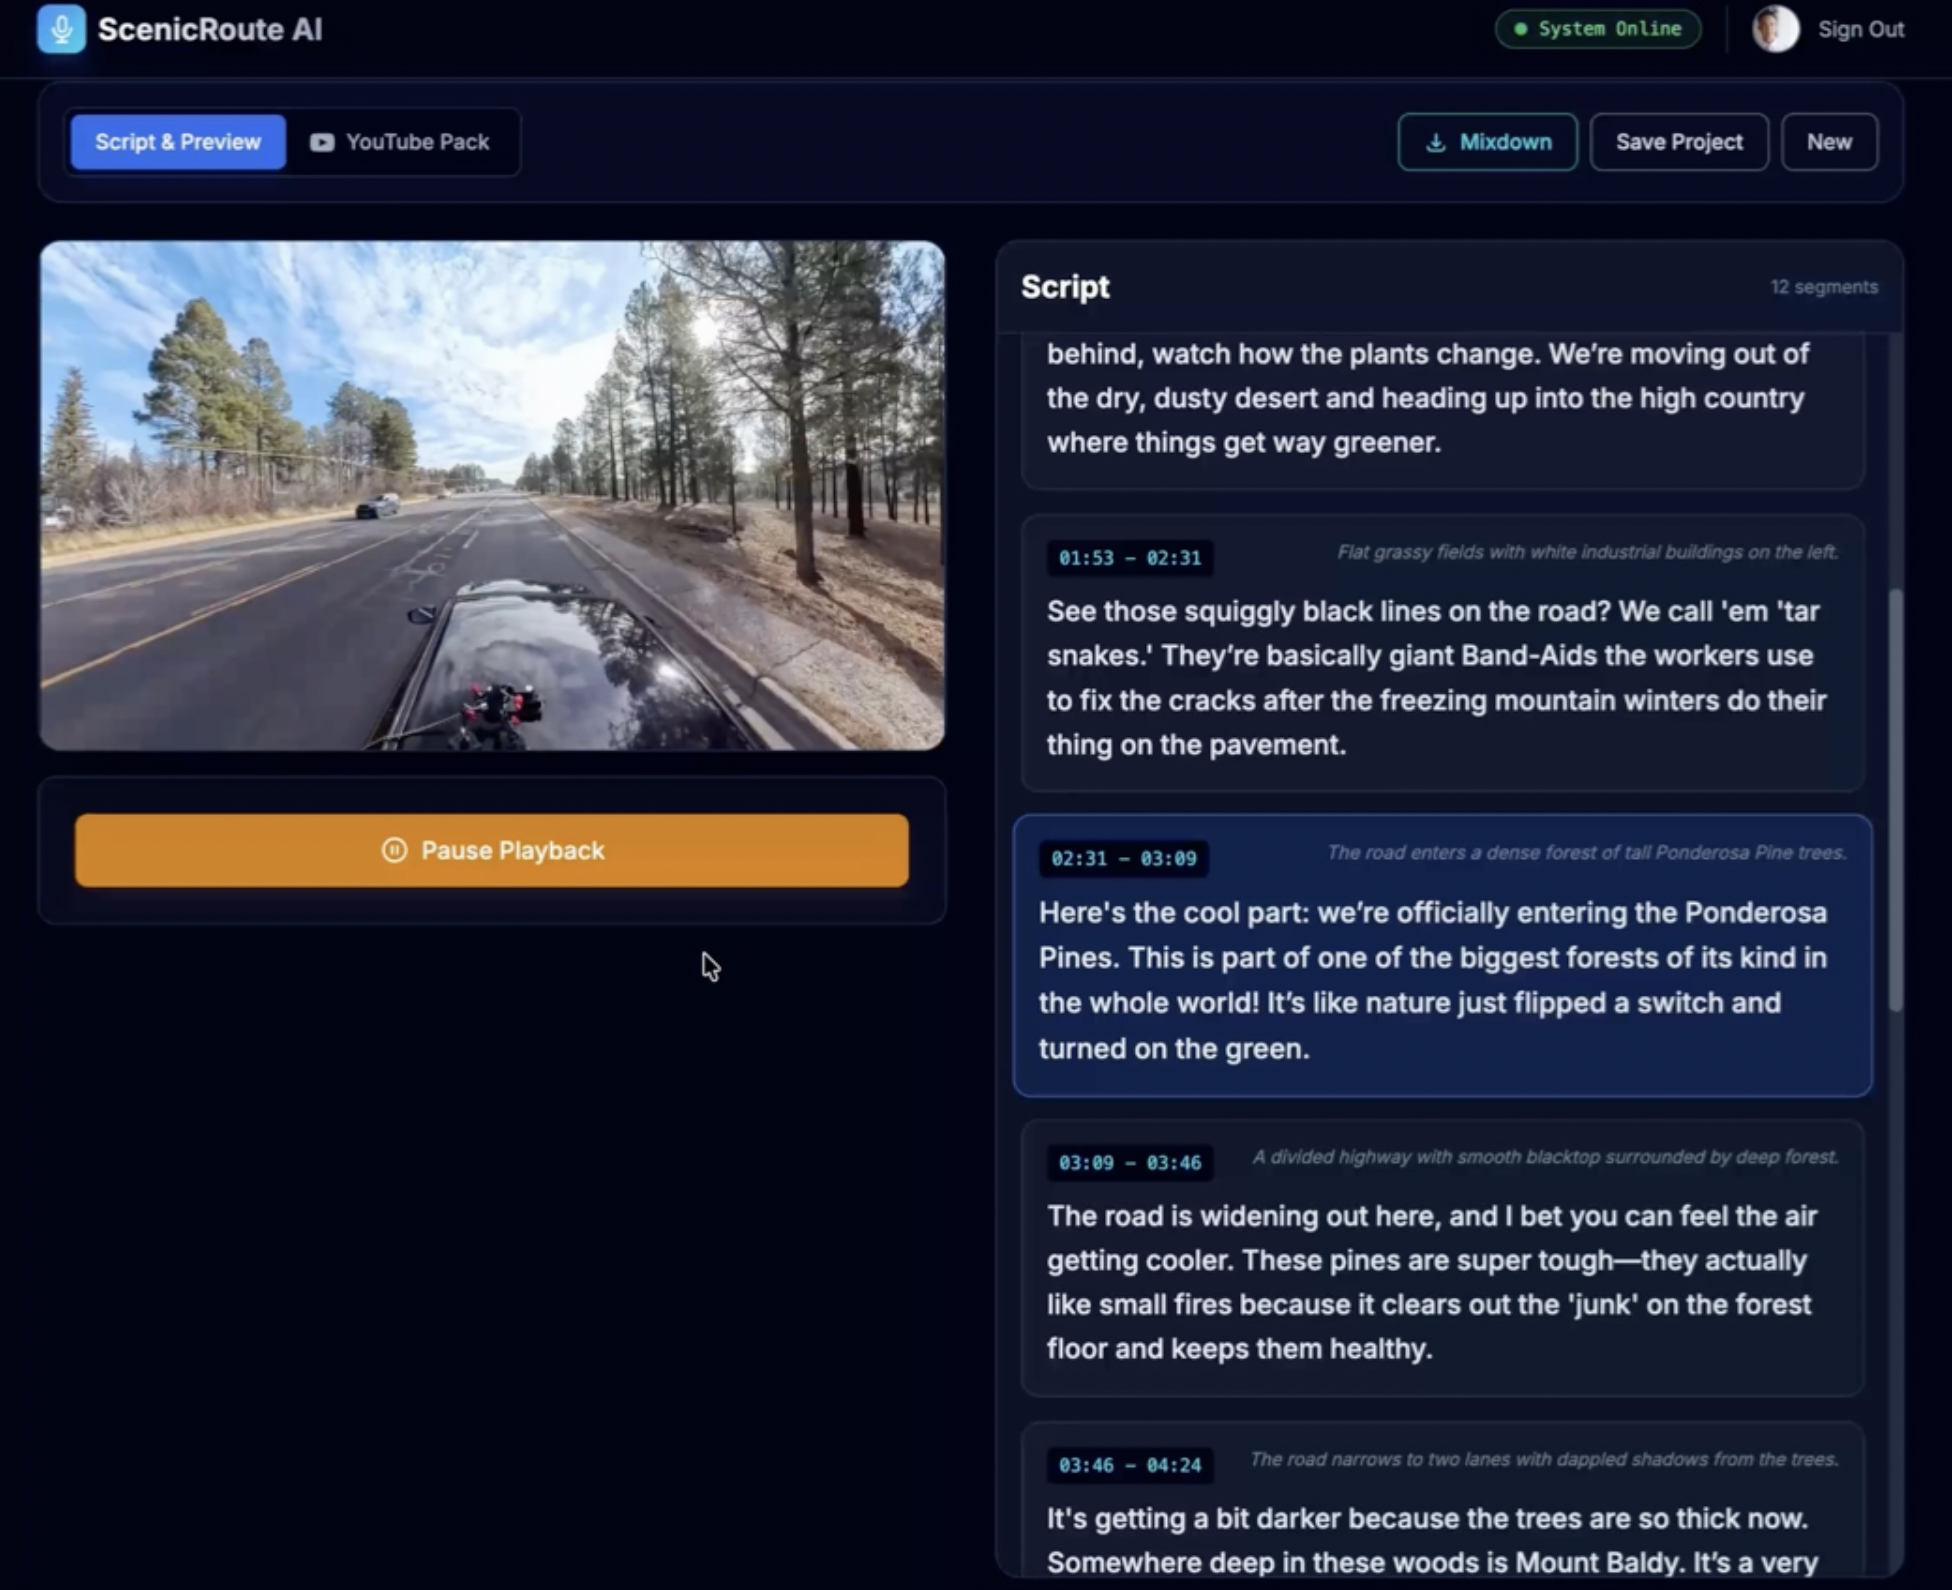Select the 02:31 – 03:09 timestamp badge
1952x1590 pixels.
click(1123, 858)
